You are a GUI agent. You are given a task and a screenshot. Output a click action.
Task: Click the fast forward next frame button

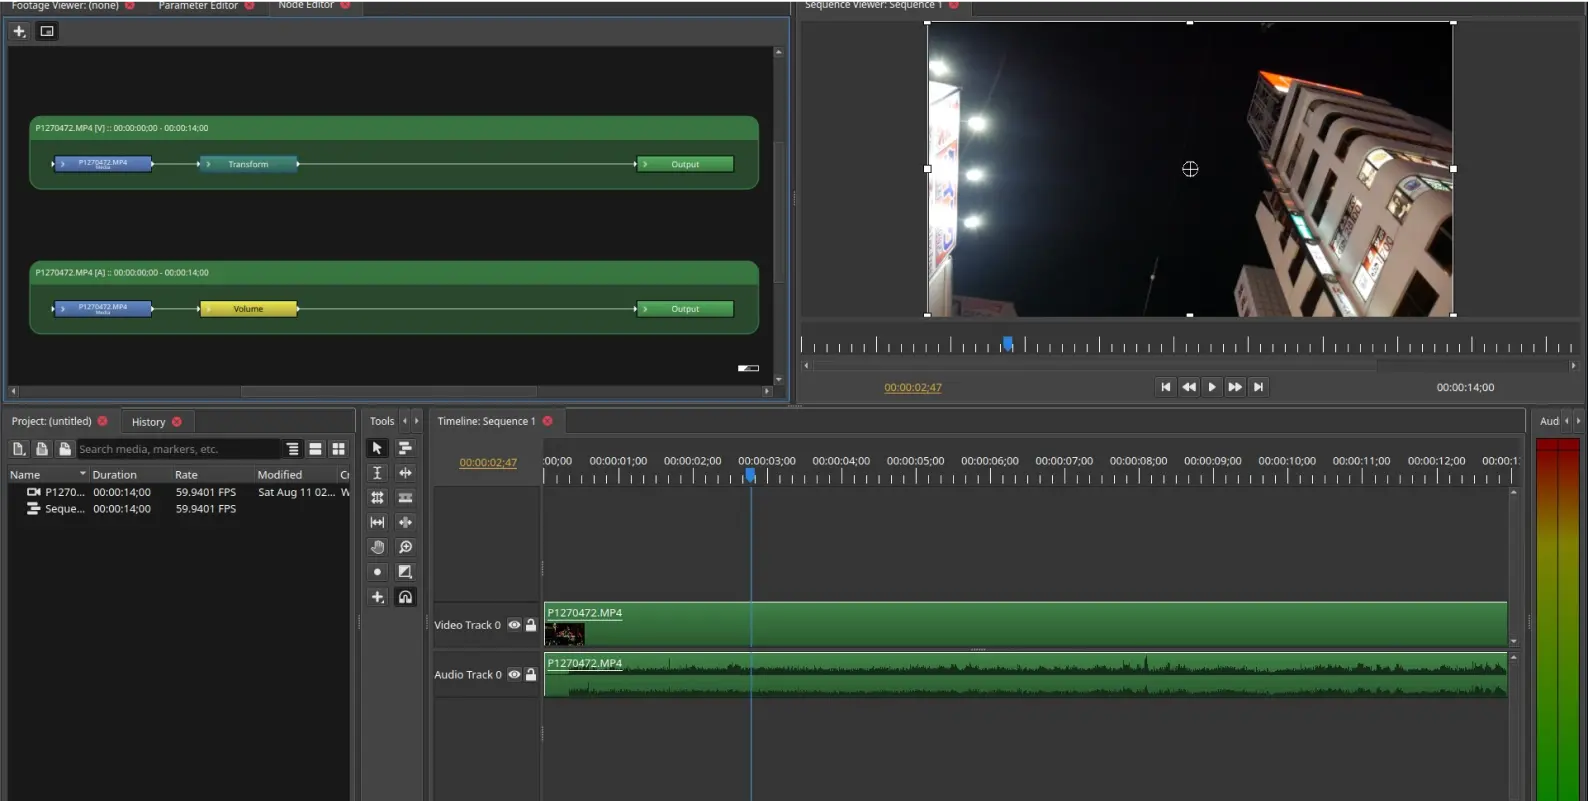pos(1235,387)
